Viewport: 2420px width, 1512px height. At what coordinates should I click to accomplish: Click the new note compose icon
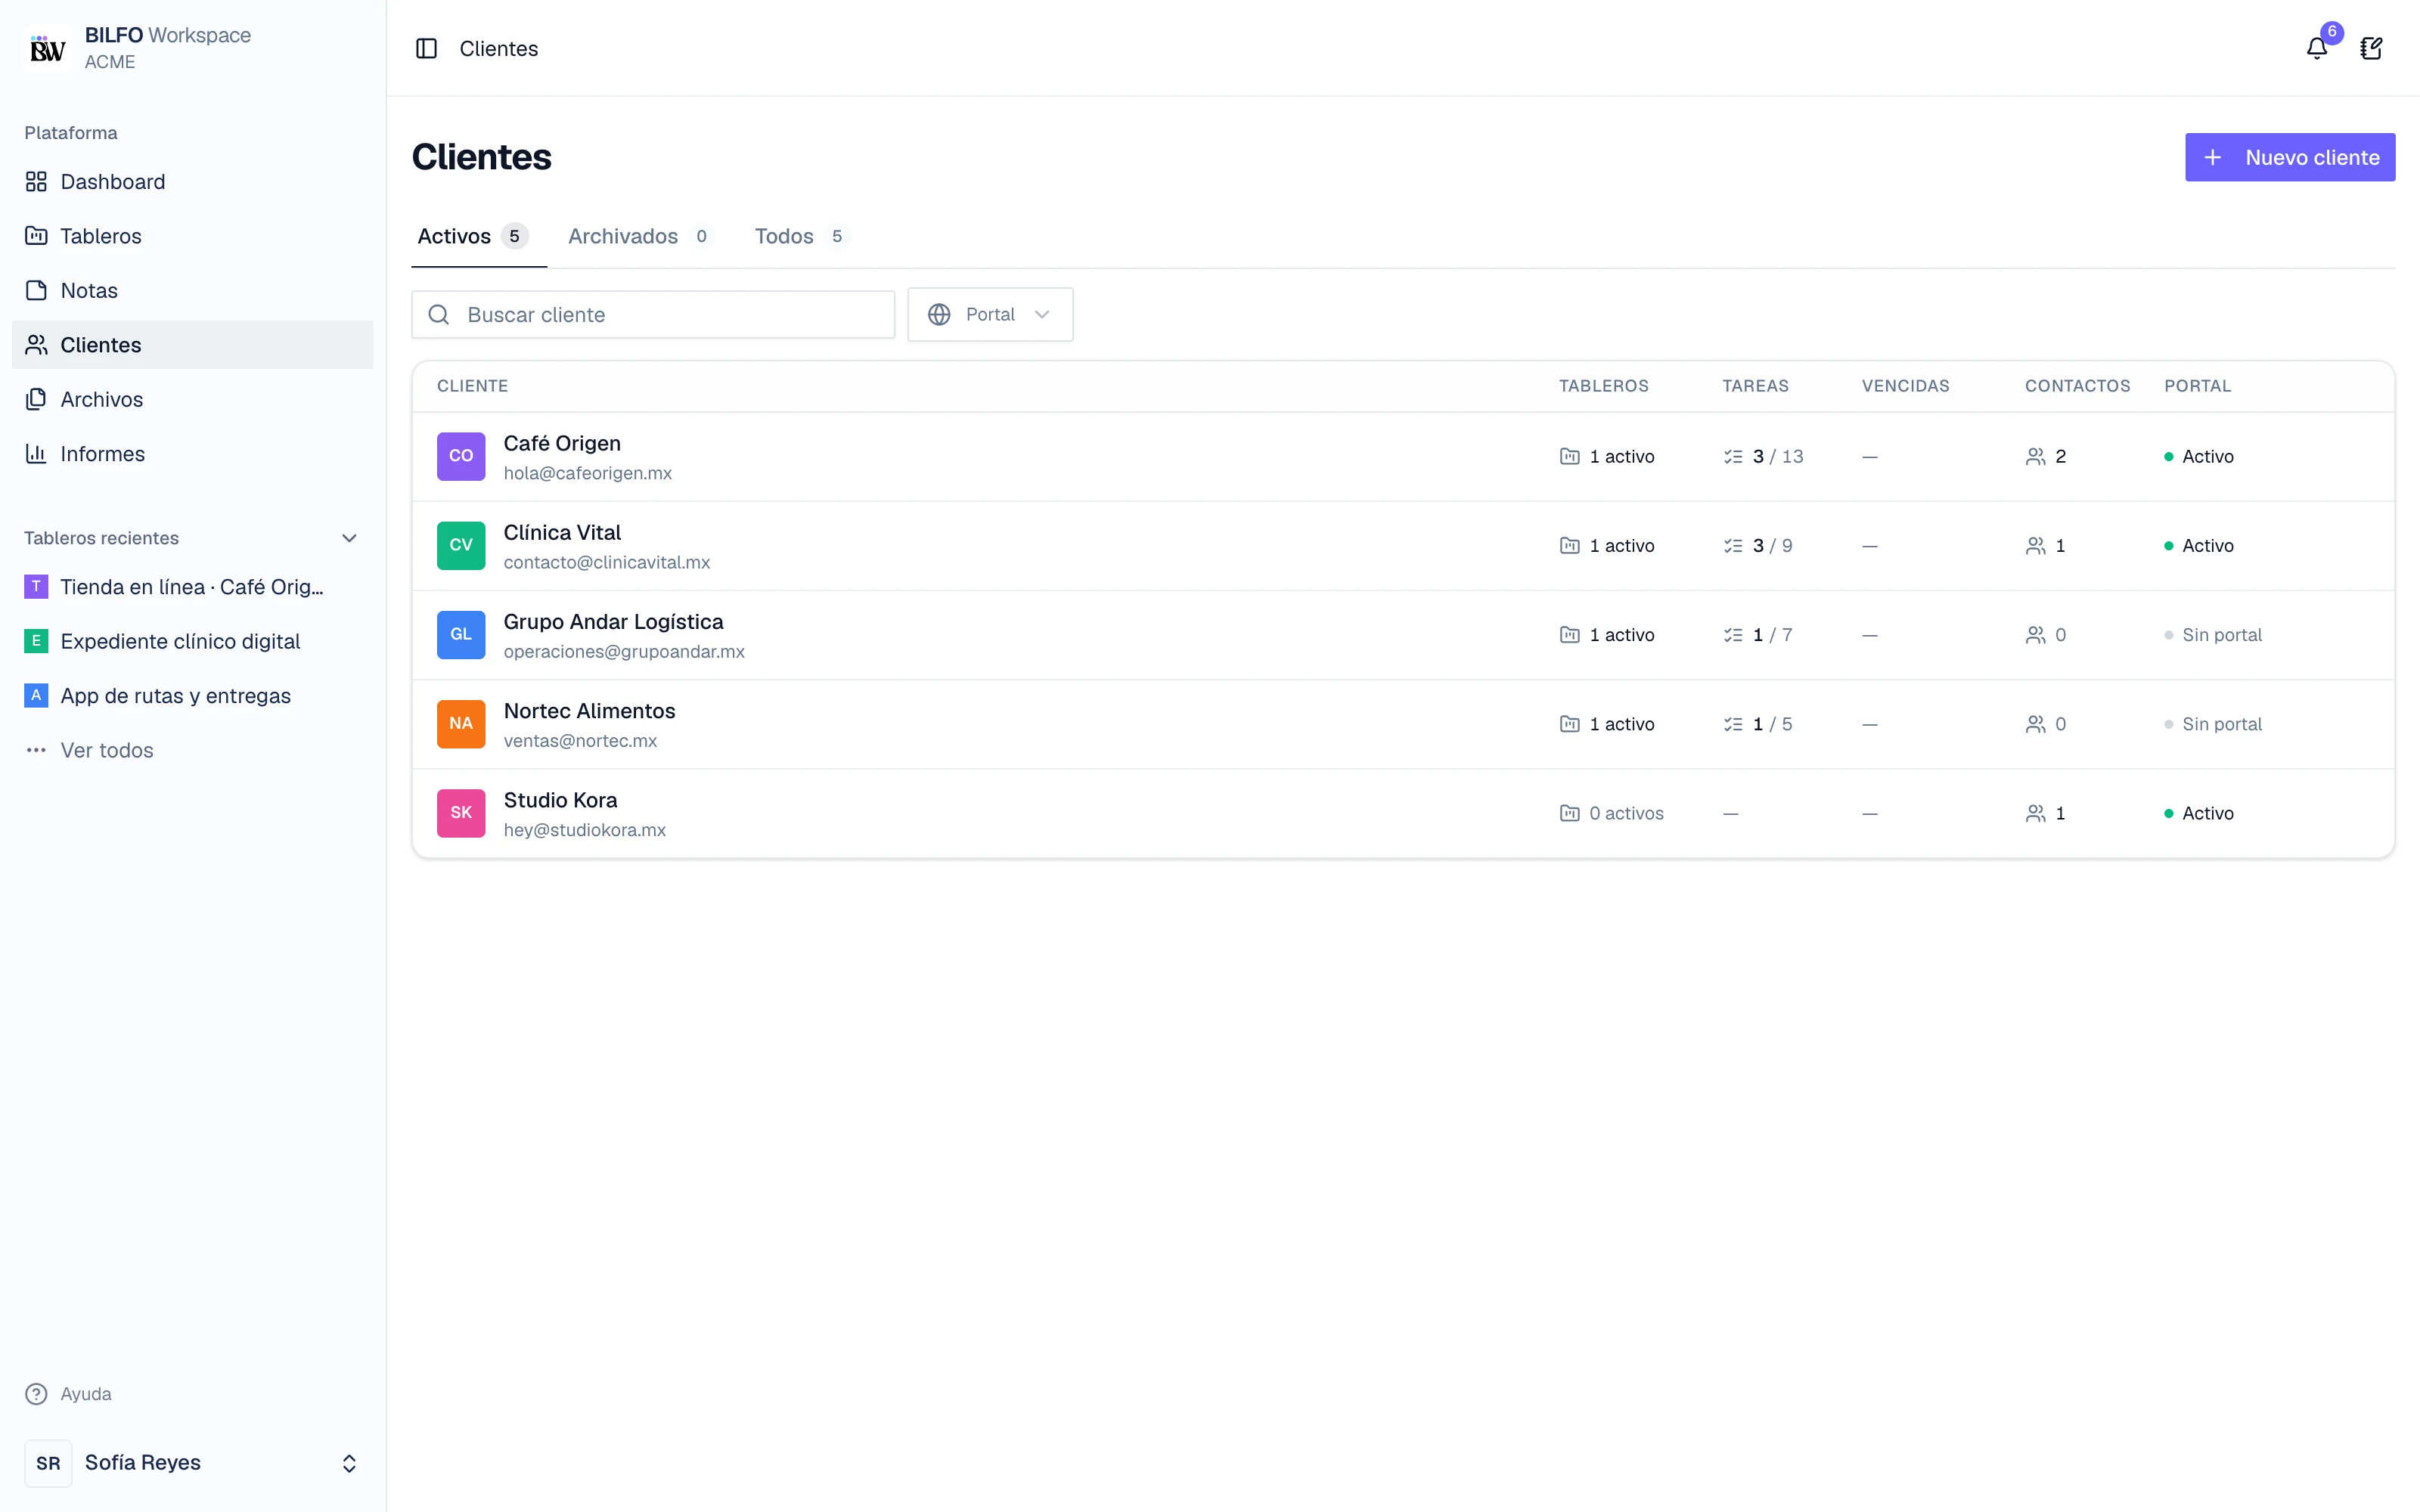(2371, 48)
